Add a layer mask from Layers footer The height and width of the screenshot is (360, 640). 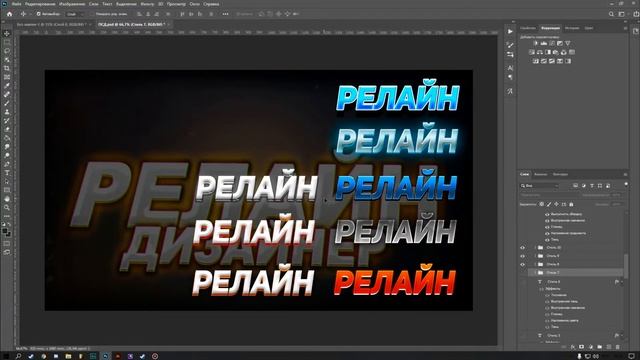click(582, 347)
